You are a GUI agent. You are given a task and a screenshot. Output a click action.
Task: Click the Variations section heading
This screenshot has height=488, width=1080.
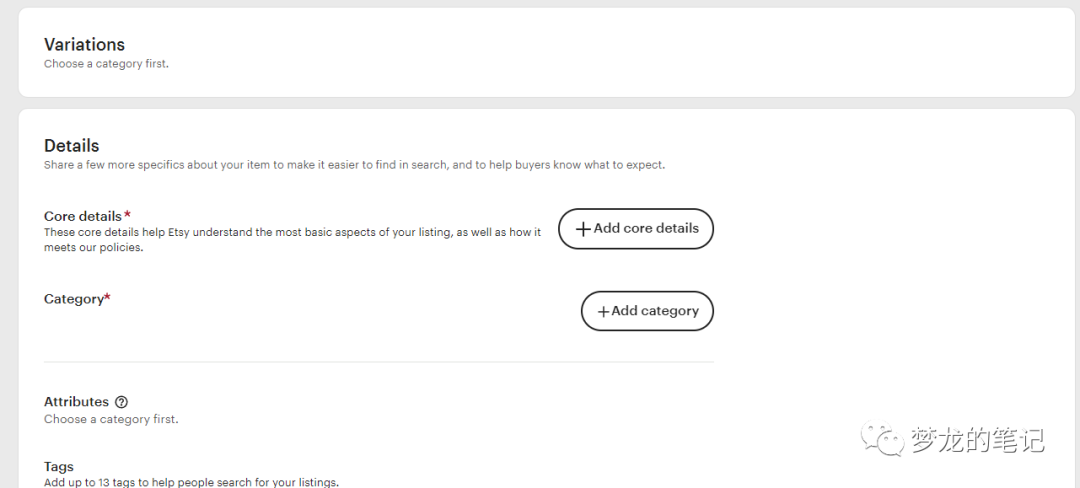click(x=84, y=44)
